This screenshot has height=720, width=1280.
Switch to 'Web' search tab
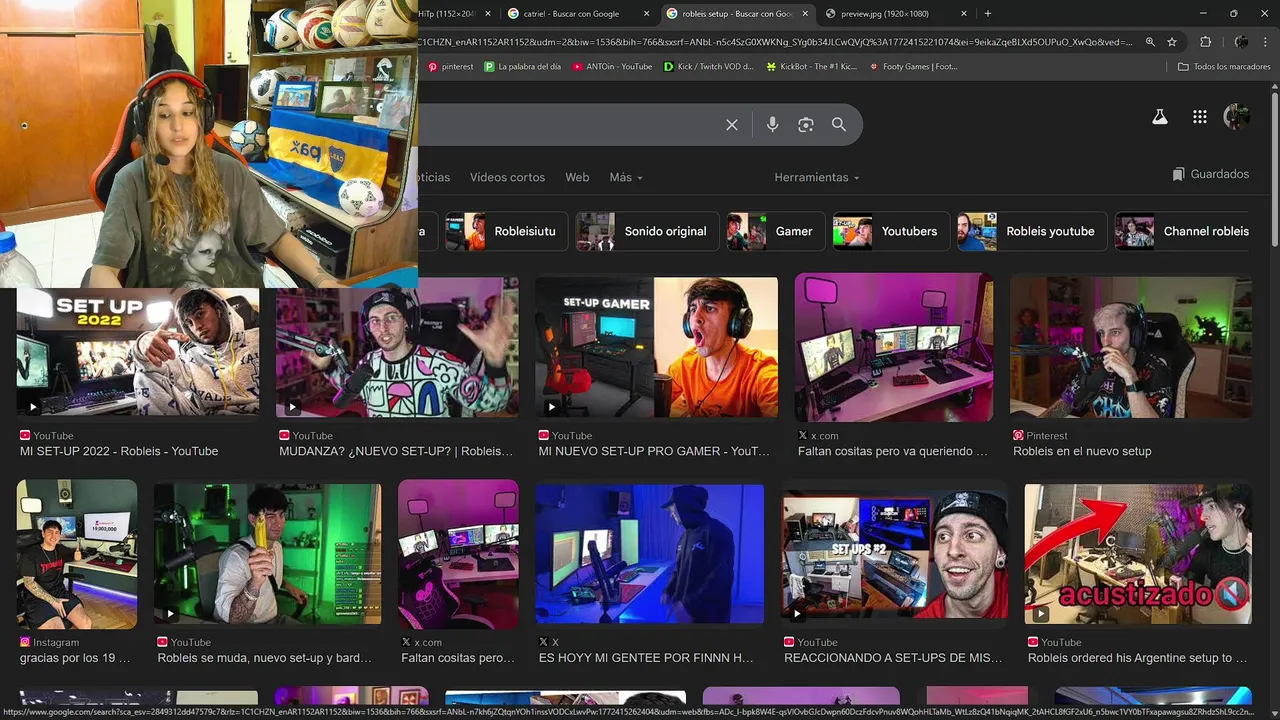[x=577, y=177]
